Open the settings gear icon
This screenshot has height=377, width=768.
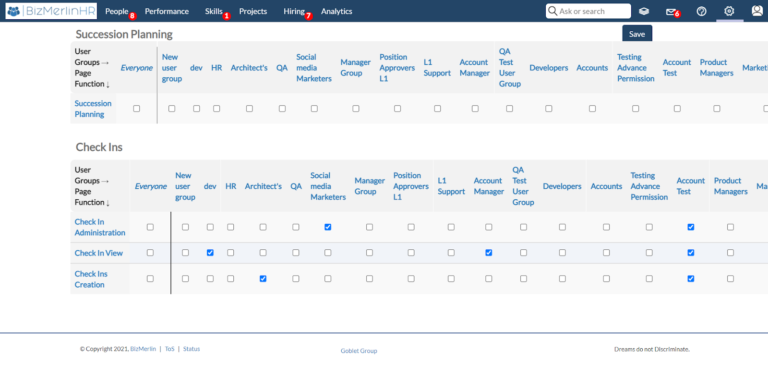click(729, 11)
